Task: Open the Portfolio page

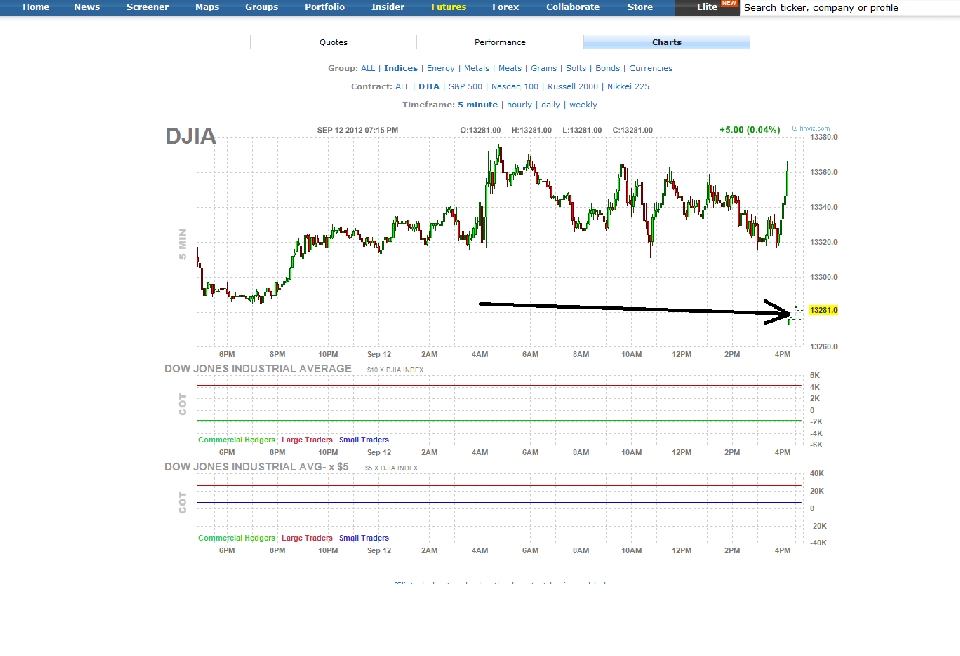Action: [324, 7]
